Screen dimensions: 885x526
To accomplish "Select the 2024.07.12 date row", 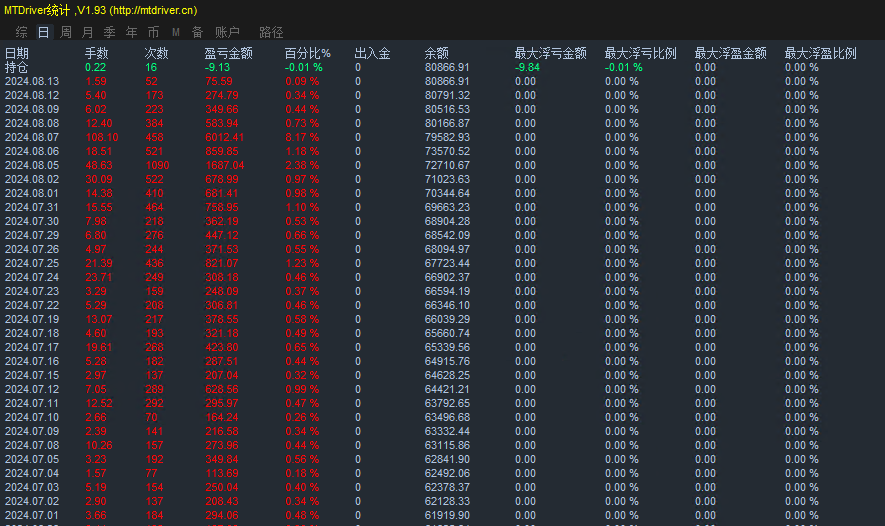I will click(x=32, y=389).
